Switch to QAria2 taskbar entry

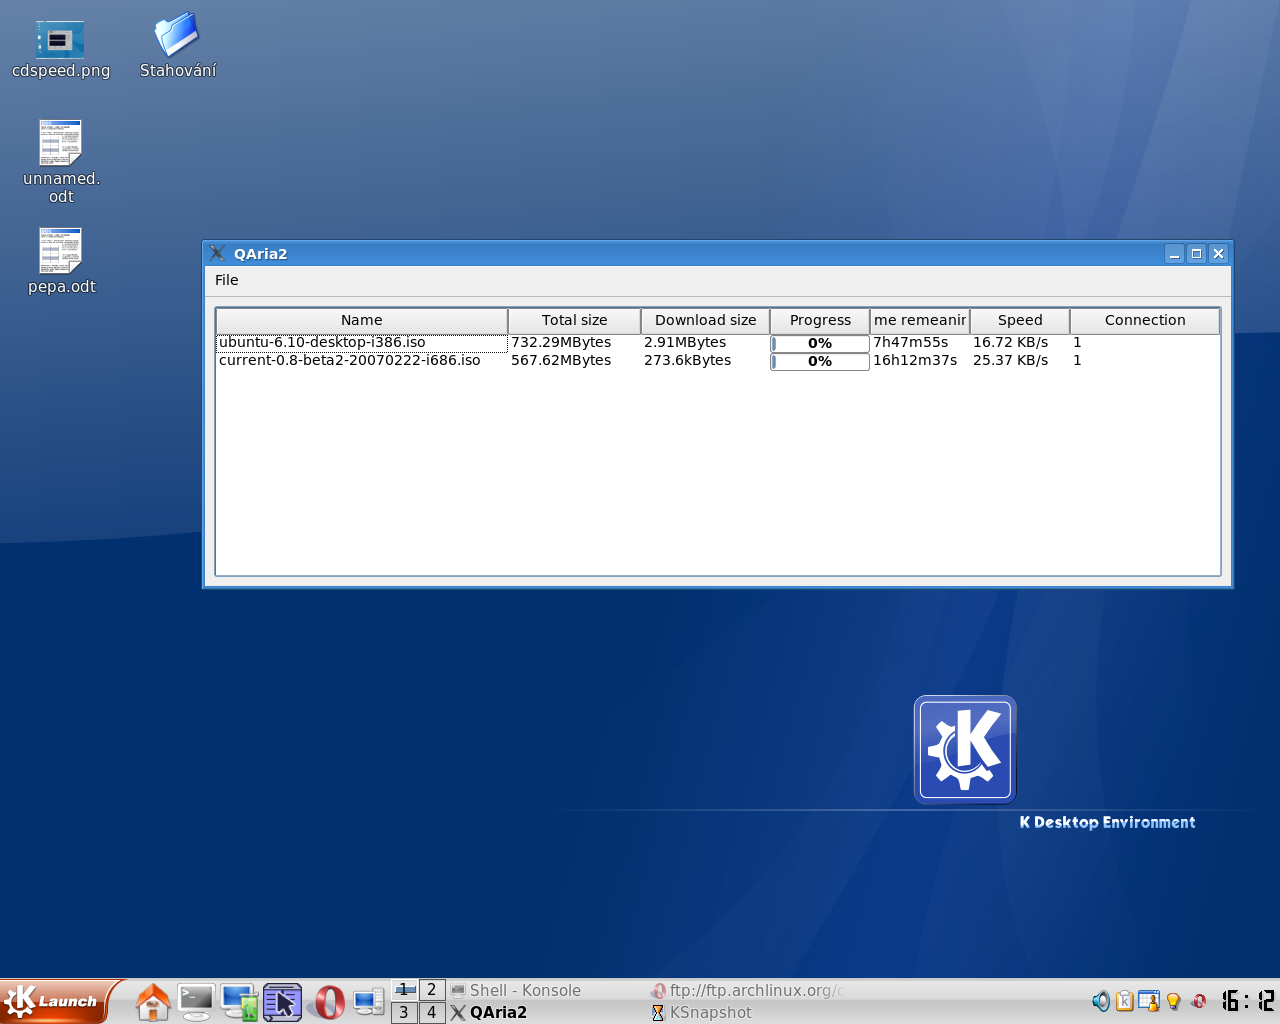click(x=546, y=1012)
